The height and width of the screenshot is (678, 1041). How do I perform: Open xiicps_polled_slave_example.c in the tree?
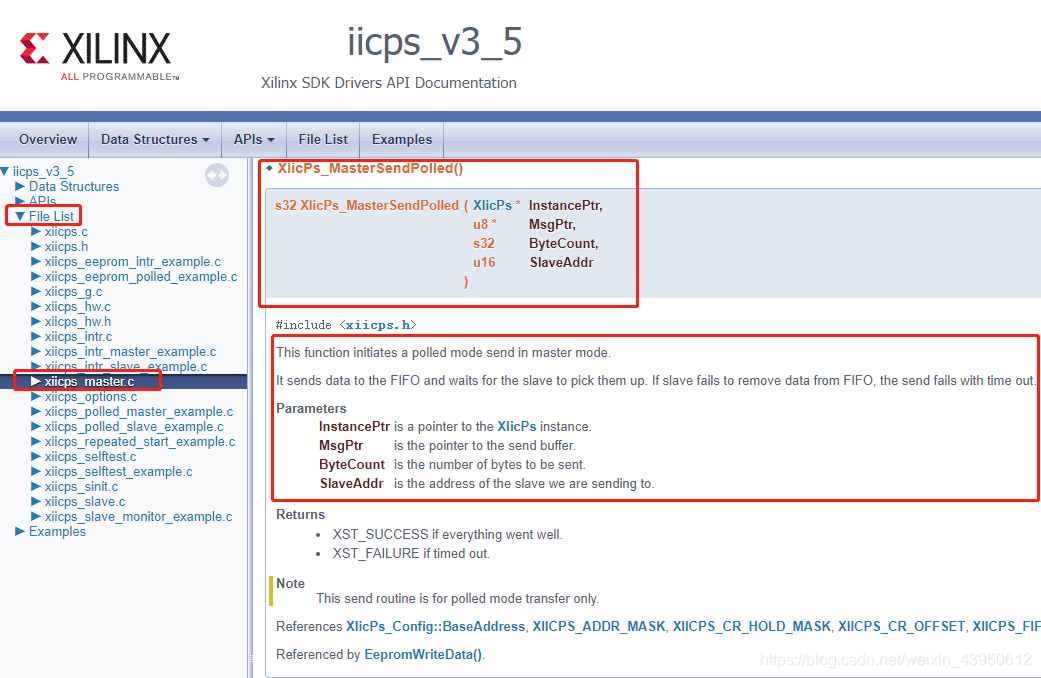click(x=133, y=426)
